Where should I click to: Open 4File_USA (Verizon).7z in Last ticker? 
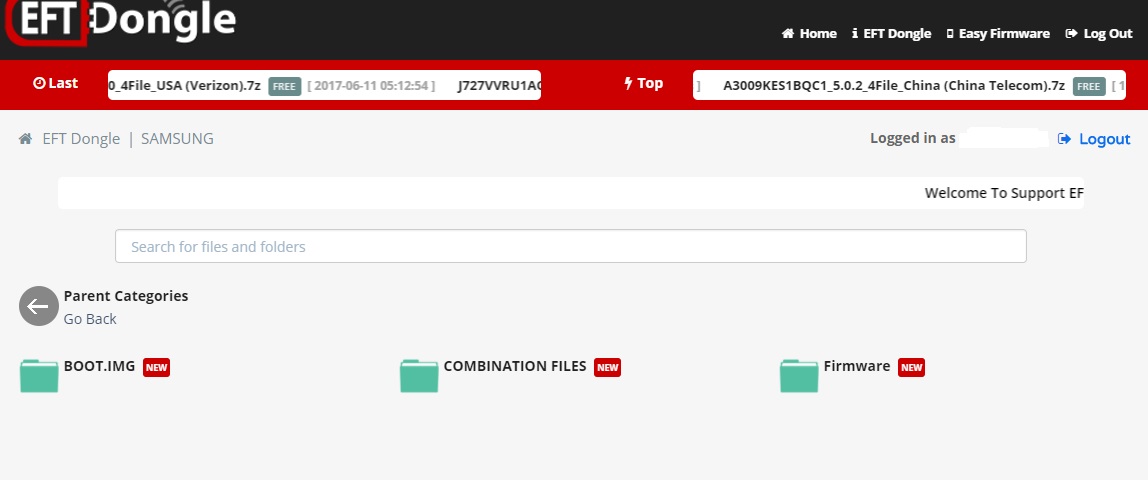184,86
